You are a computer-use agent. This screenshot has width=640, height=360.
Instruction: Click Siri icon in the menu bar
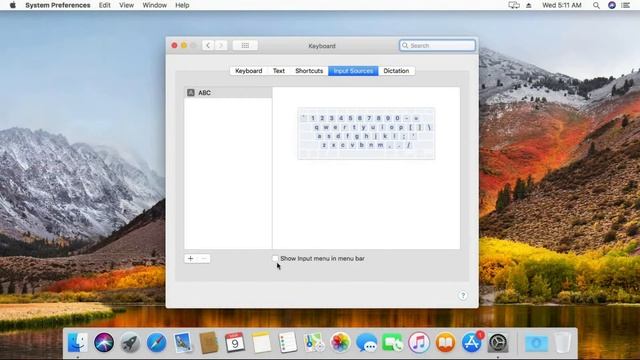point(611,5)
